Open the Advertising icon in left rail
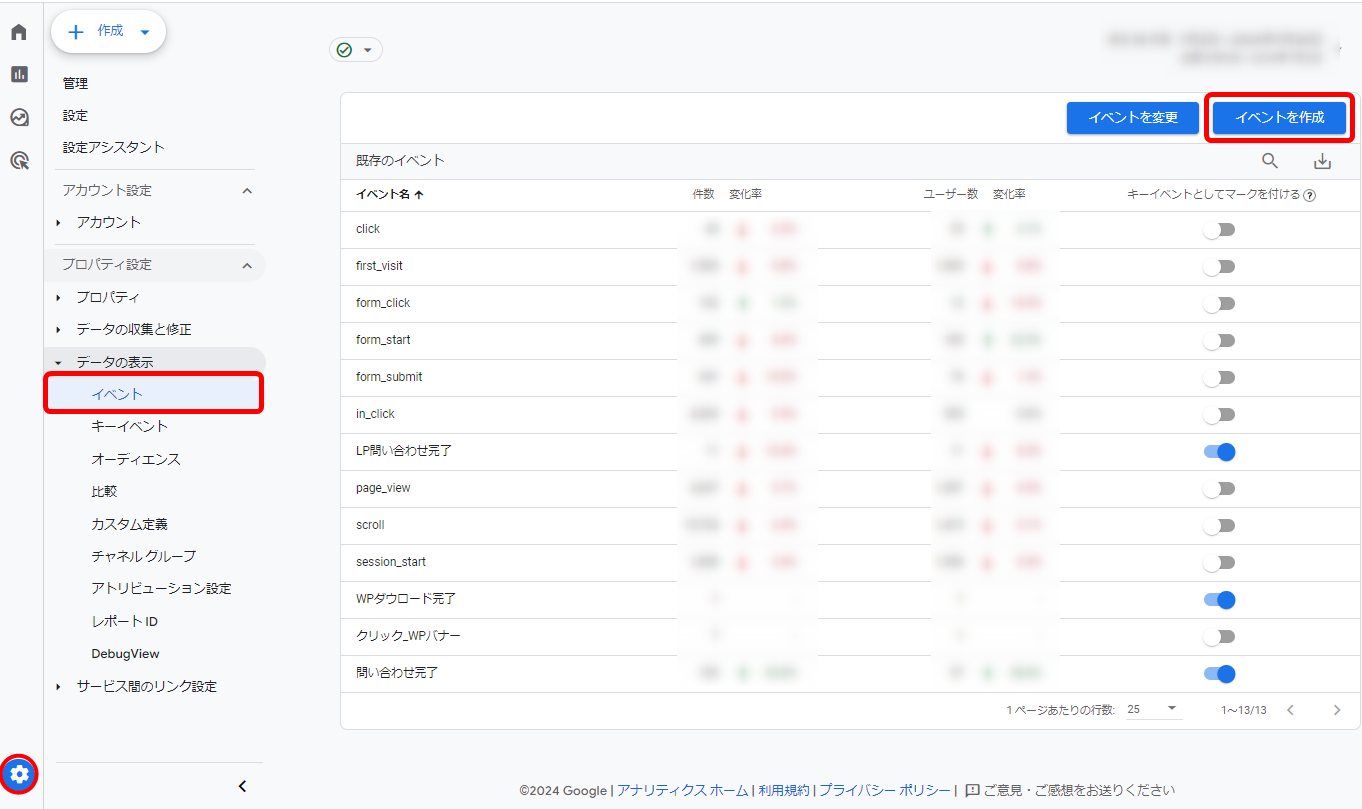The width and height of the screenshot is (1362, 809). pos(19,160)
